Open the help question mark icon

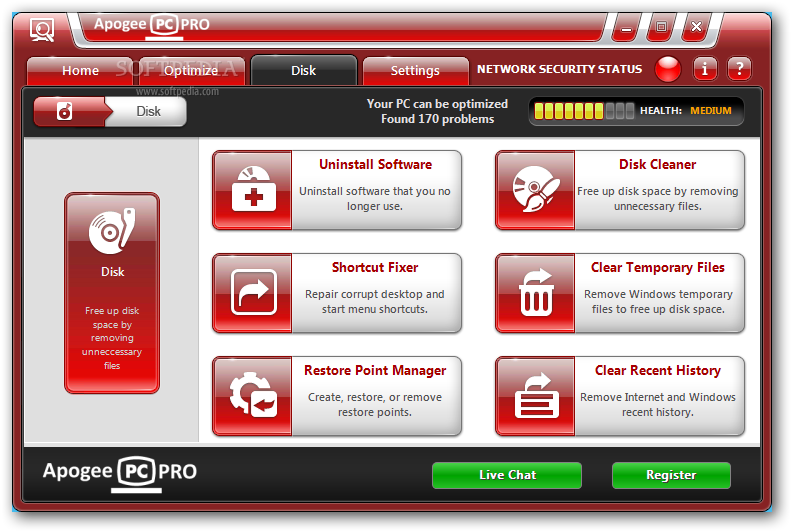coord(739,69)
